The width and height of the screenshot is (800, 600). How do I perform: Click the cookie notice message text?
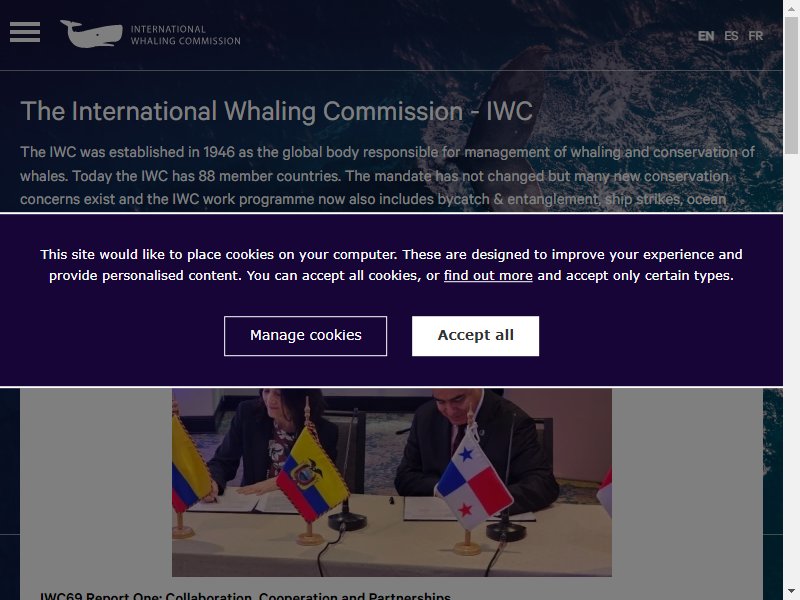pyautogui.click(x=391, y=265)
